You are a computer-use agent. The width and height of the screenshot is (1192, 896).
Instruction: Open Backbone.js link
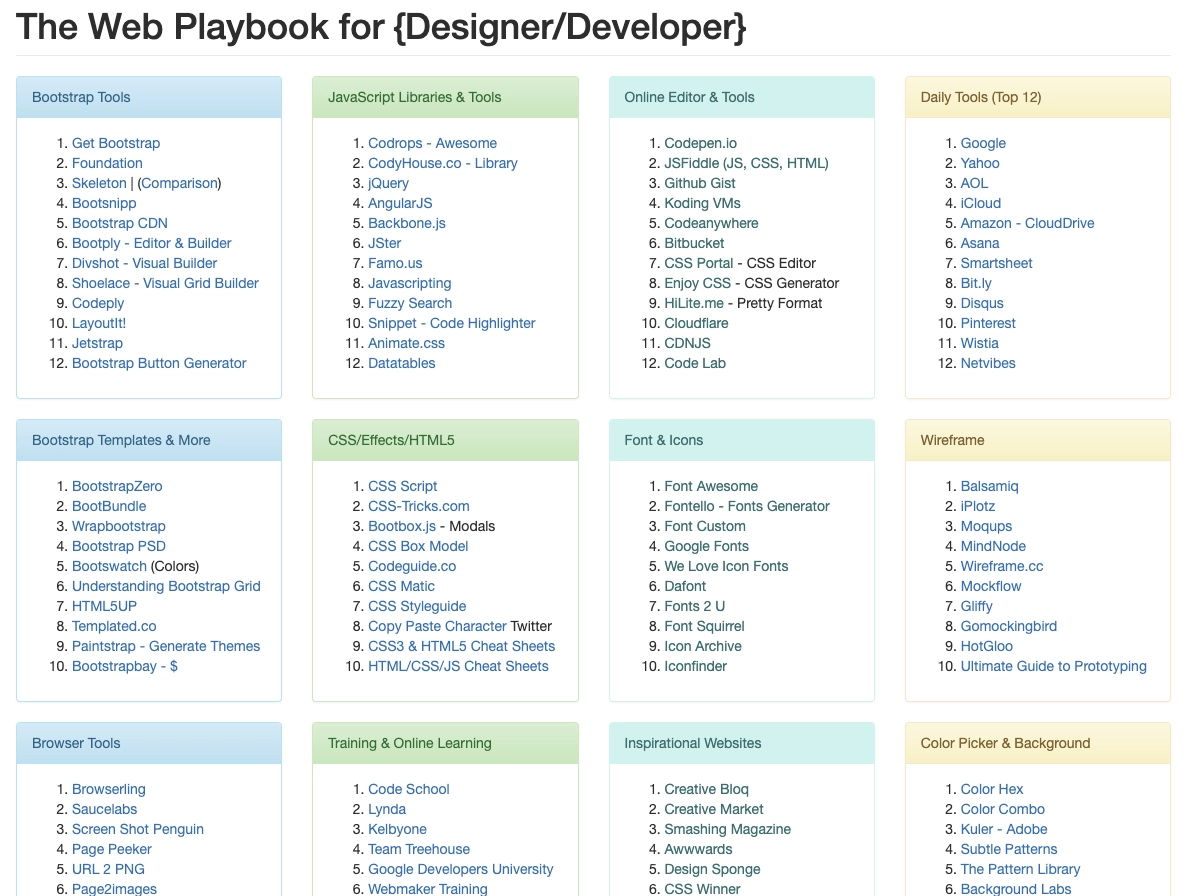pos(407,223)
